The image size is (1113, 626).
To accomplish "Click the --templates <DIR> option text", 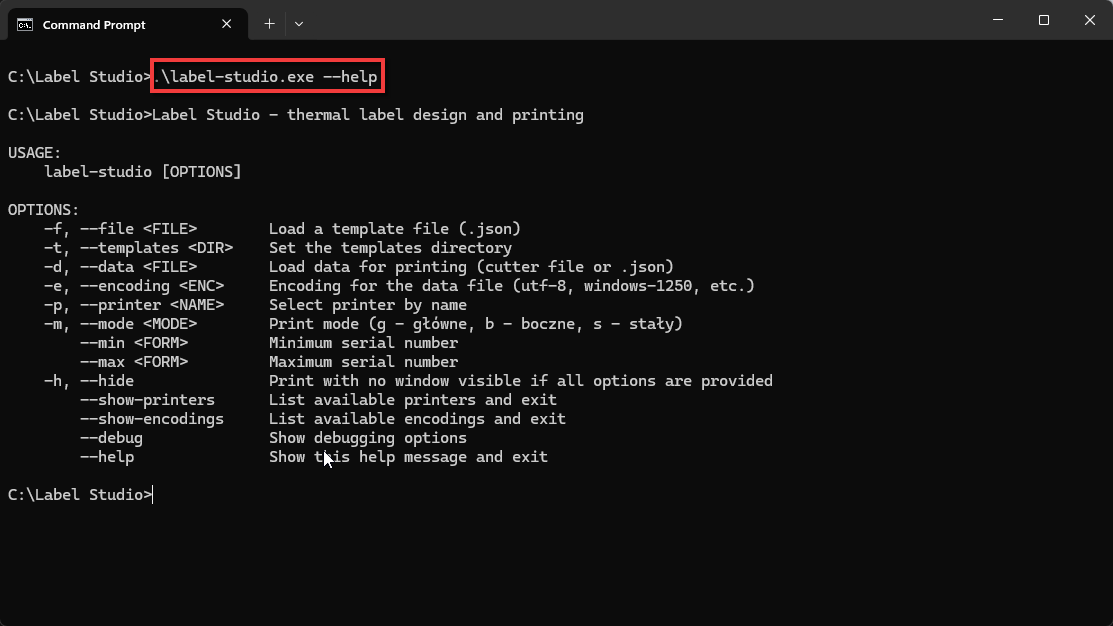I will (156, 248).
